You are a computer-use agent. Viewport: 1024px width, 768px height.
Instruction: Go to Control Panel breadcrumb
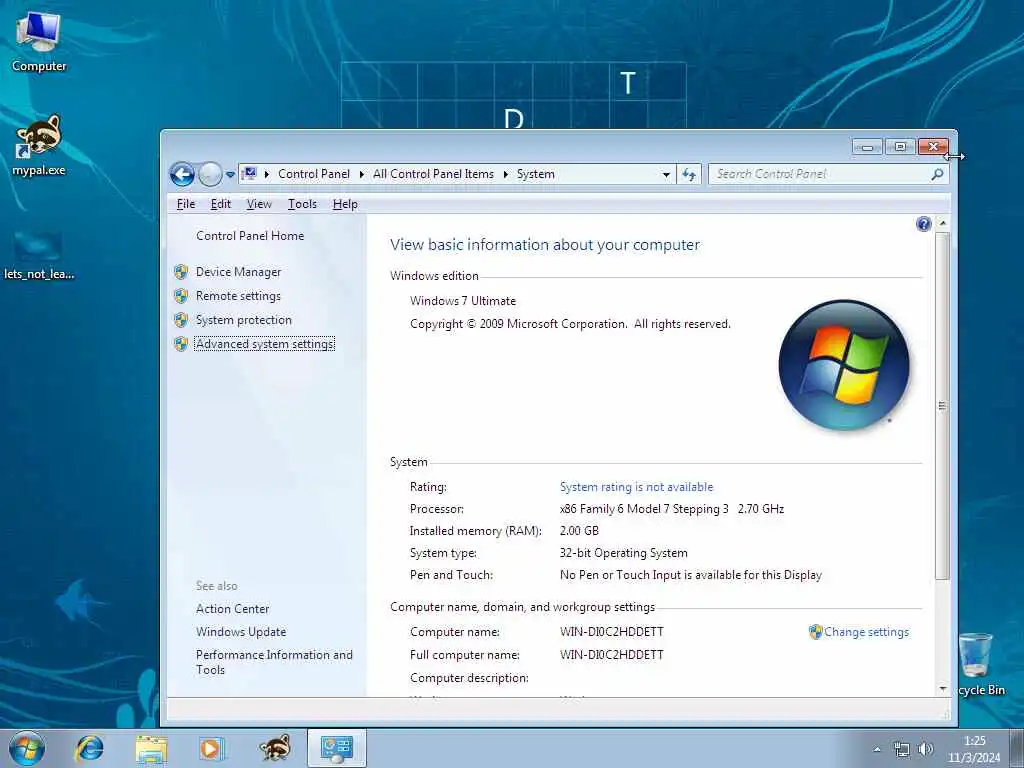coord(314,174)
